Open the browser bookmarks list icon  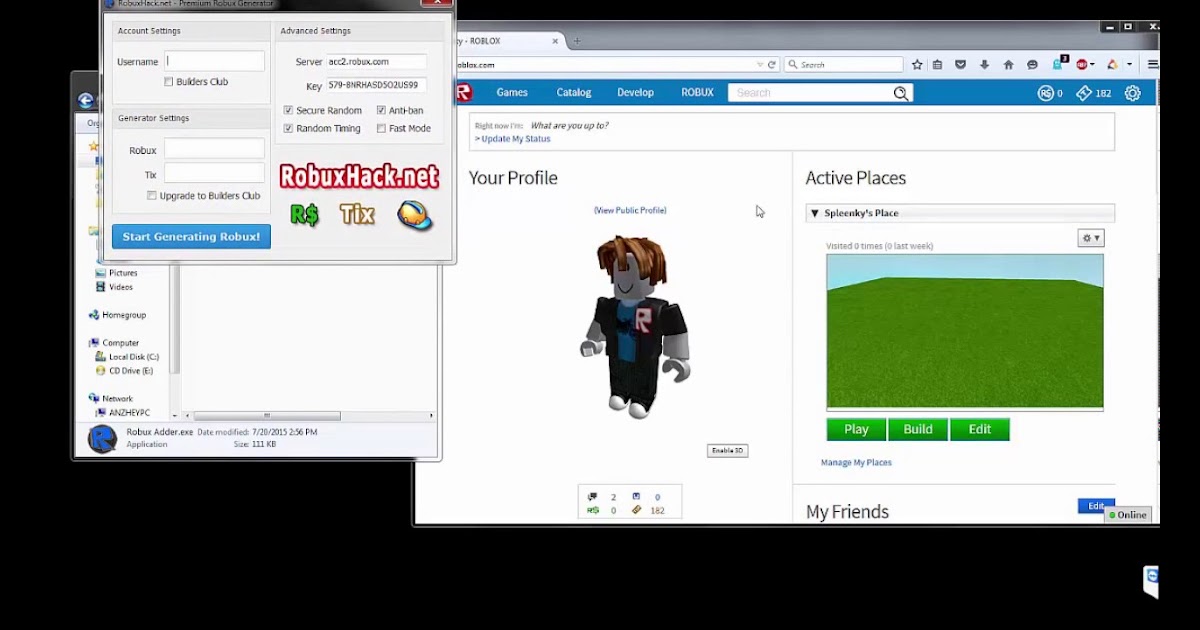click(x=937, y=64)
